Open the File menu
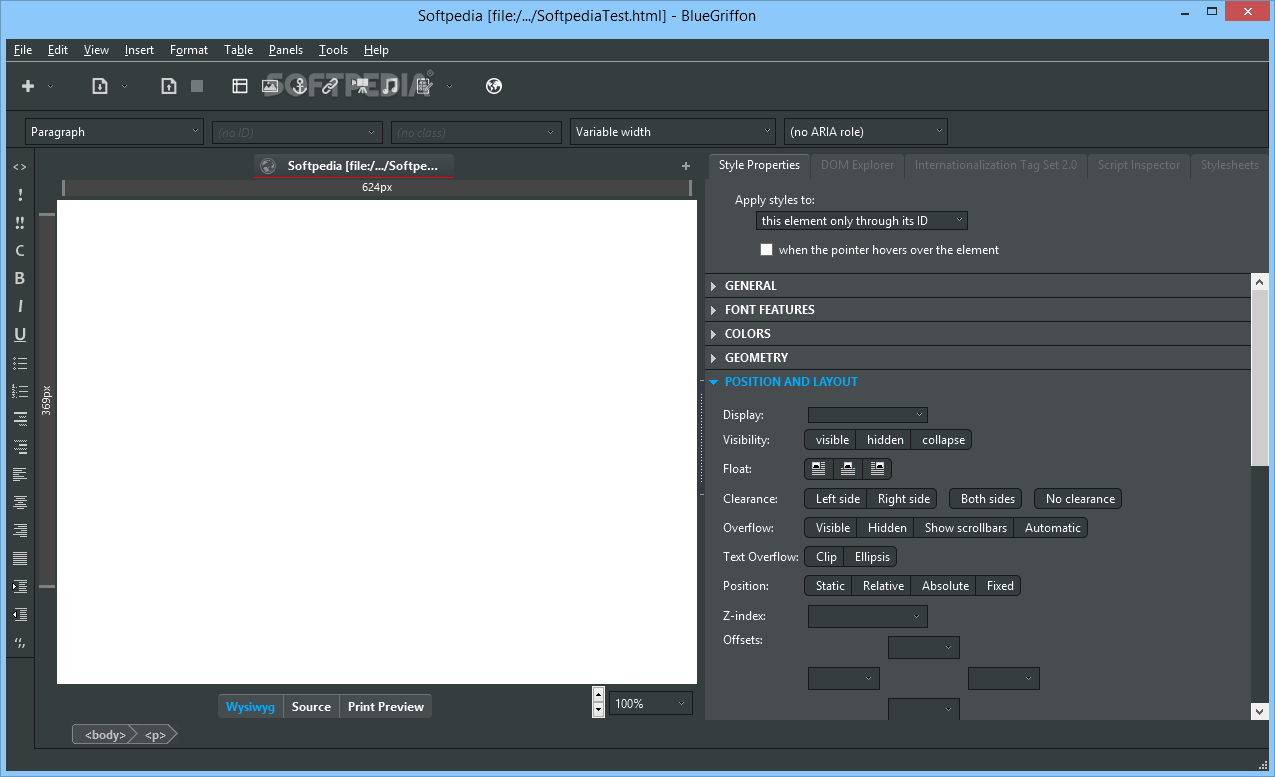The image size is (1275, 777). [23, 50]
